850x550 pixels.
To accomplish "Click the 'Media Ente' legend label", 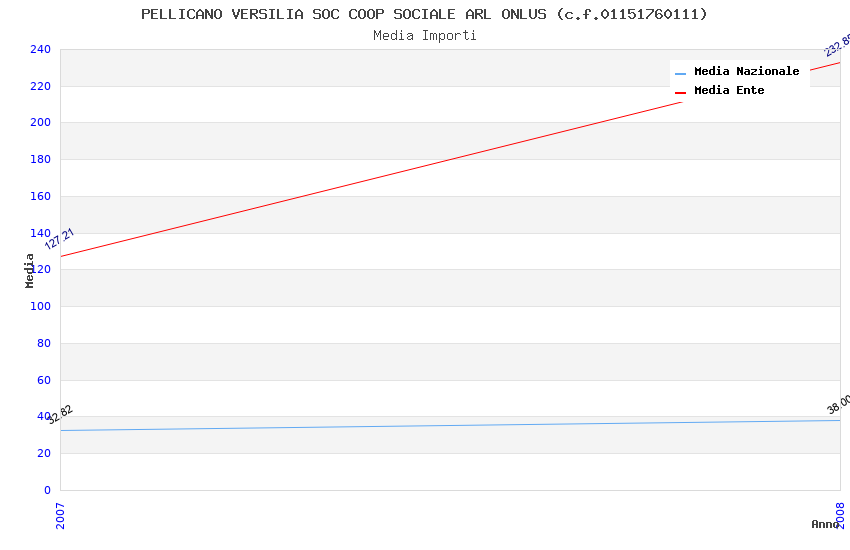I will 729,90.
